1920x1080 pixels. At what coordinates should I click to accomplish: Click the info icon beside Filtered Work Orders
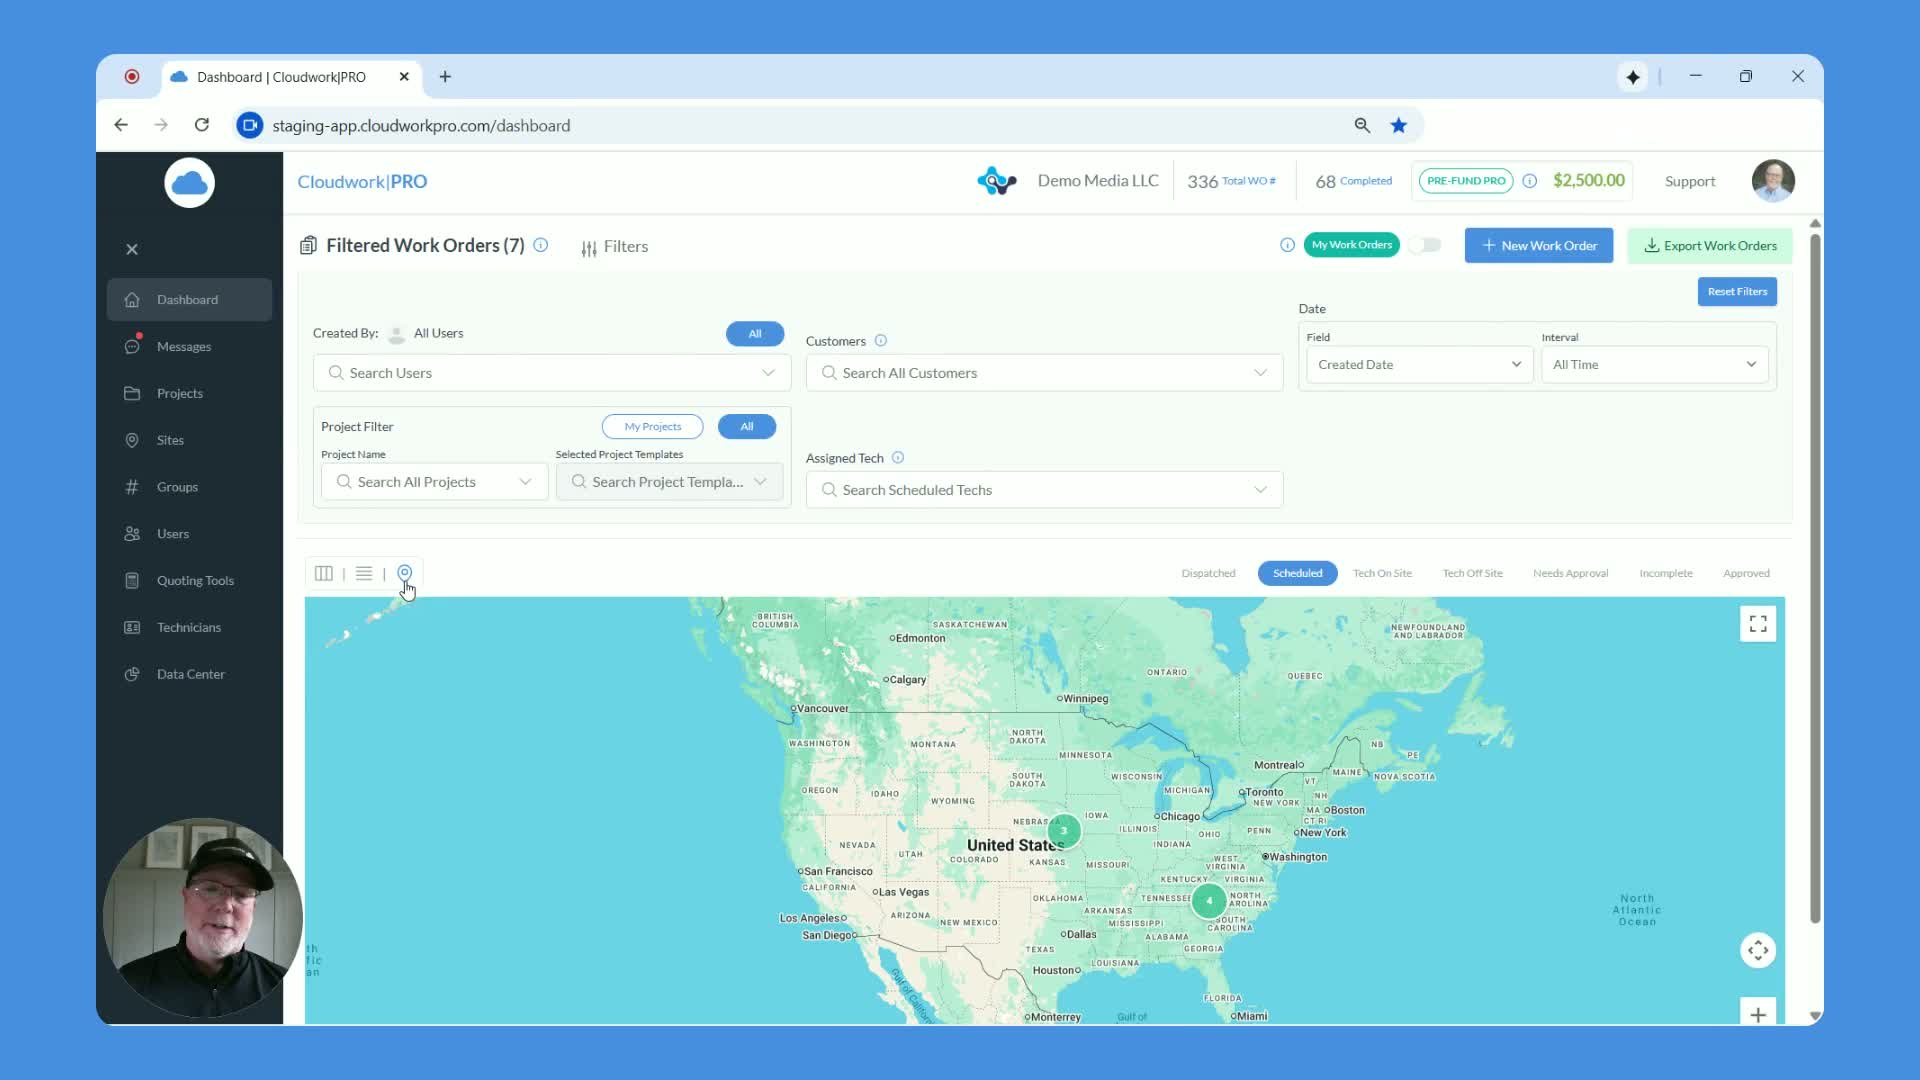[541, 245]
